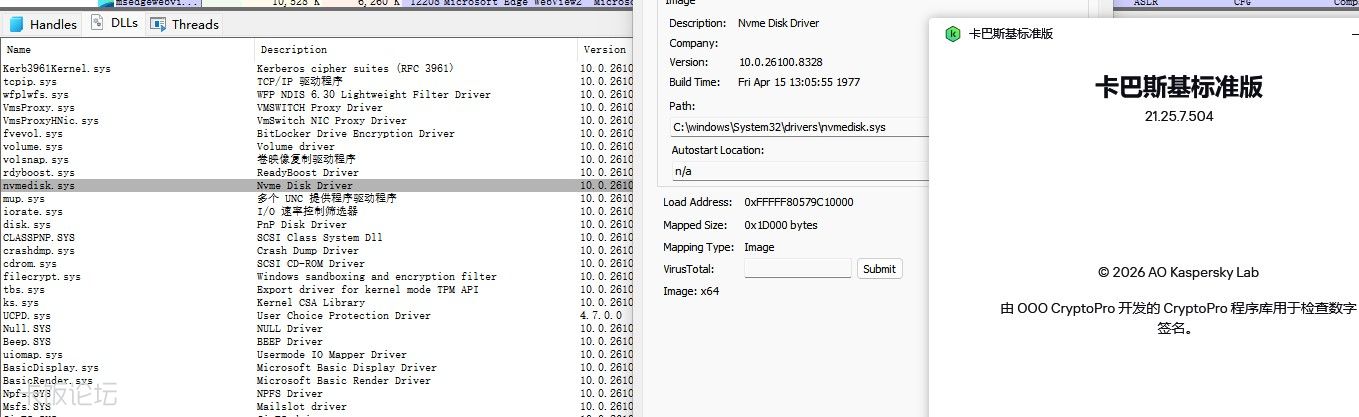Click the Kaspersky logo icon
The height and width of the screenshot is (417, 1359).
click(x=953, y=34)
